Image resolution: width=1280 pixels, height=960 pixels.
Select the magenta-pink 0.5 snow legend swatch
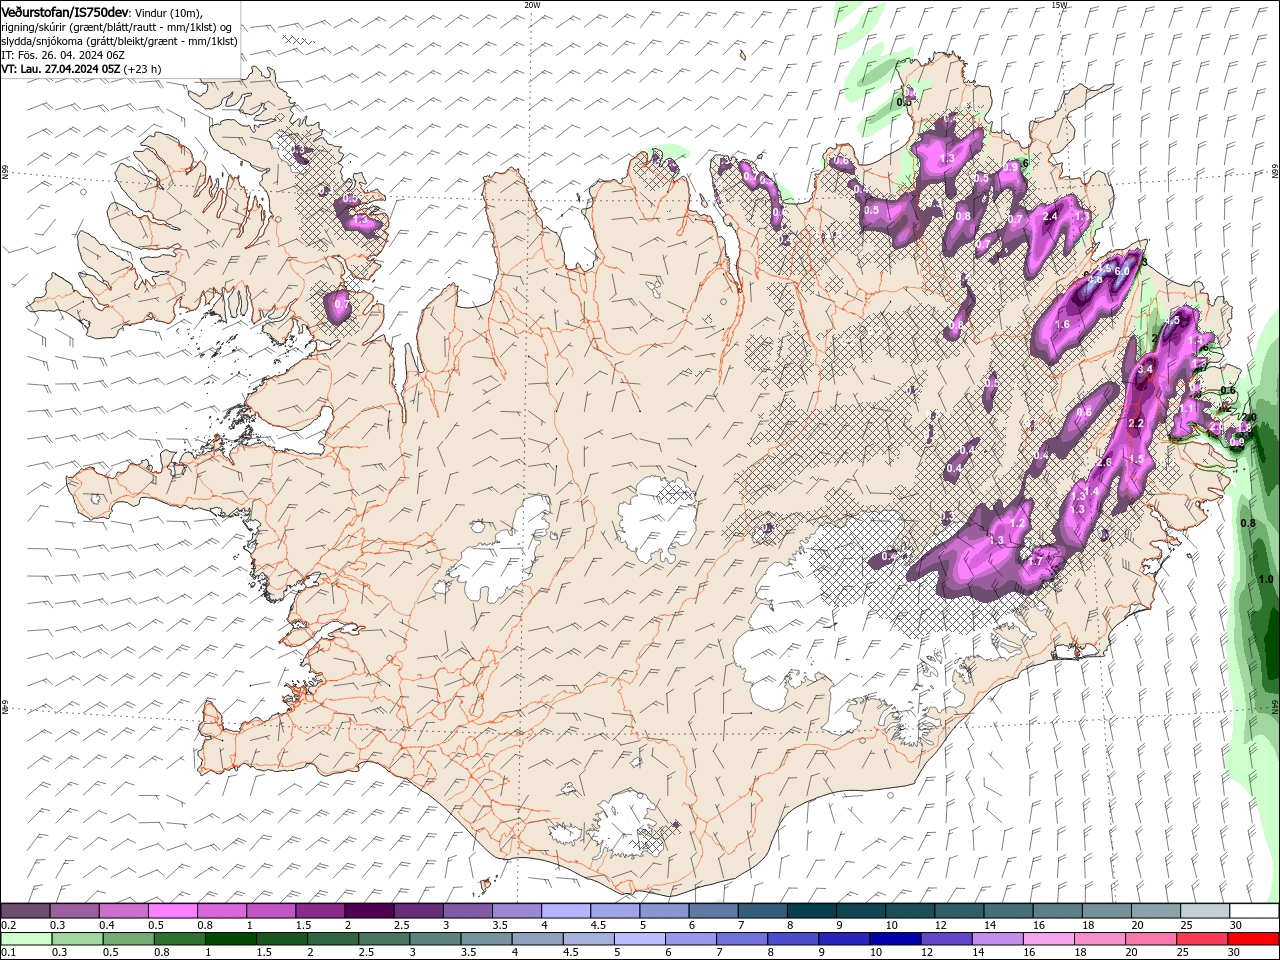coord(173,911)
